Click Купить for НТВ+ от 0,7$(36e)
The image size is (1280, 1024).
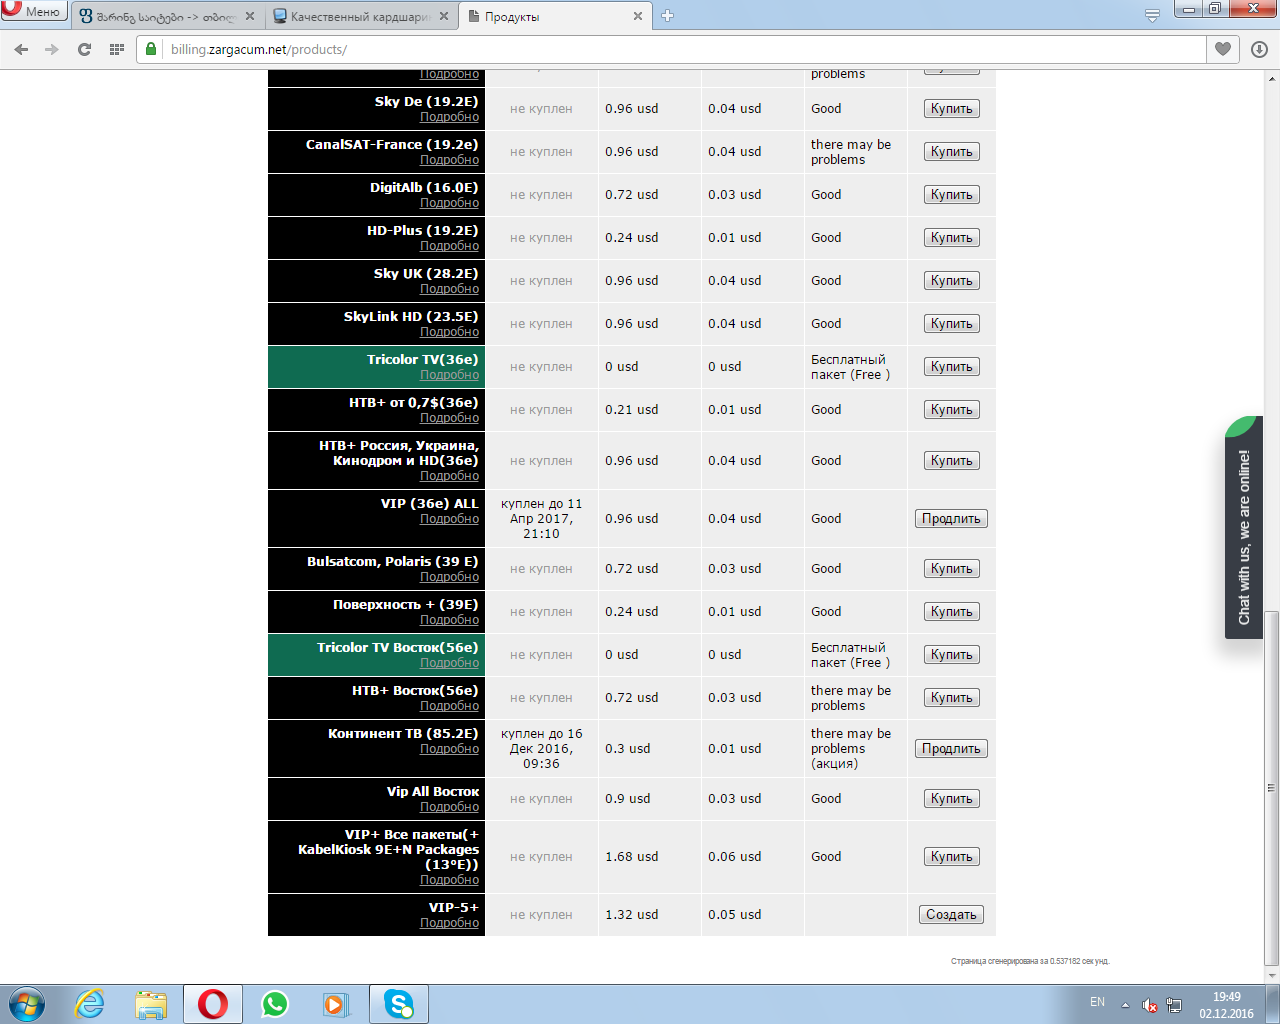pyautogui.click(x=951, y=410)
